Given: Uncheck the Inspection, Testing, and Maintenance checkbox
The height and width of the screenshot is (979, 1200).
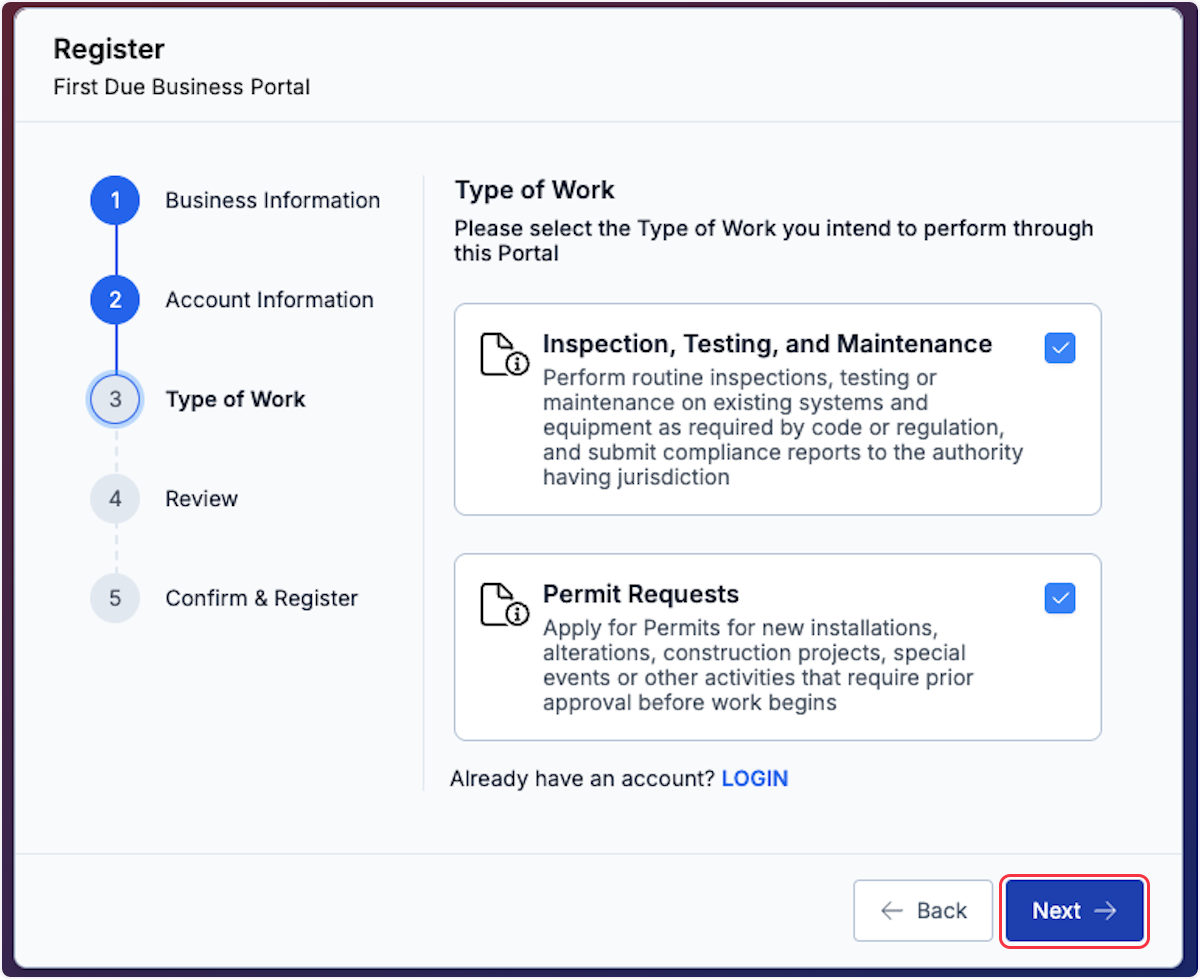Looking at the screenshot, I should pyautogui.click(x=1060, y=348).
